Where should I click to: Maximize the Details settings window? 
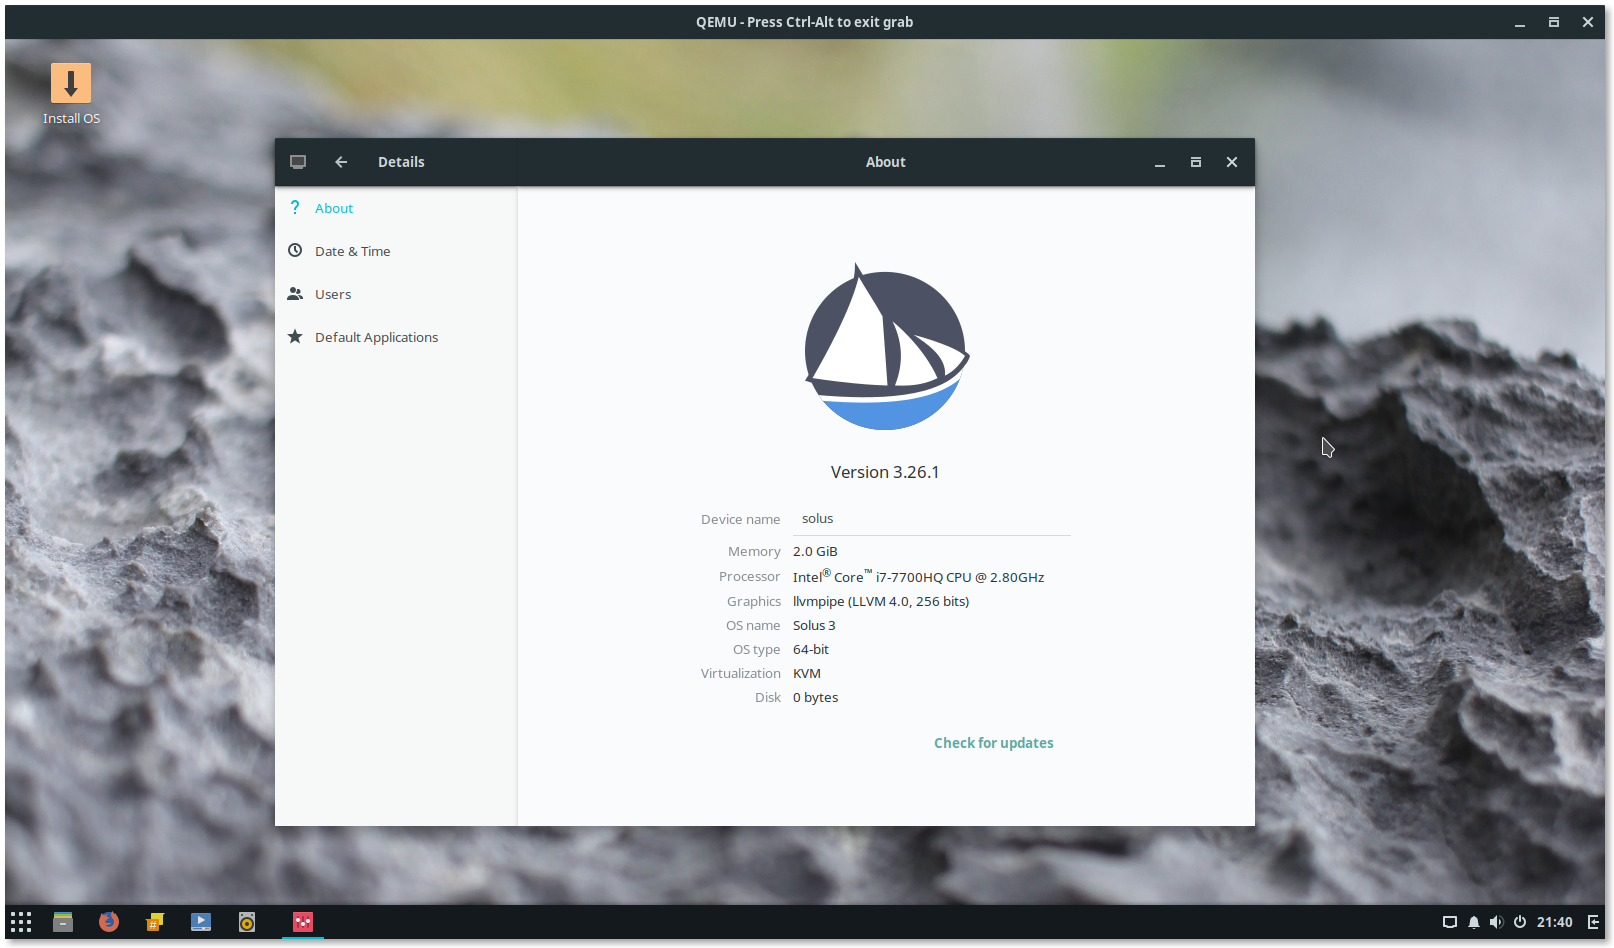coord(1196,162)
